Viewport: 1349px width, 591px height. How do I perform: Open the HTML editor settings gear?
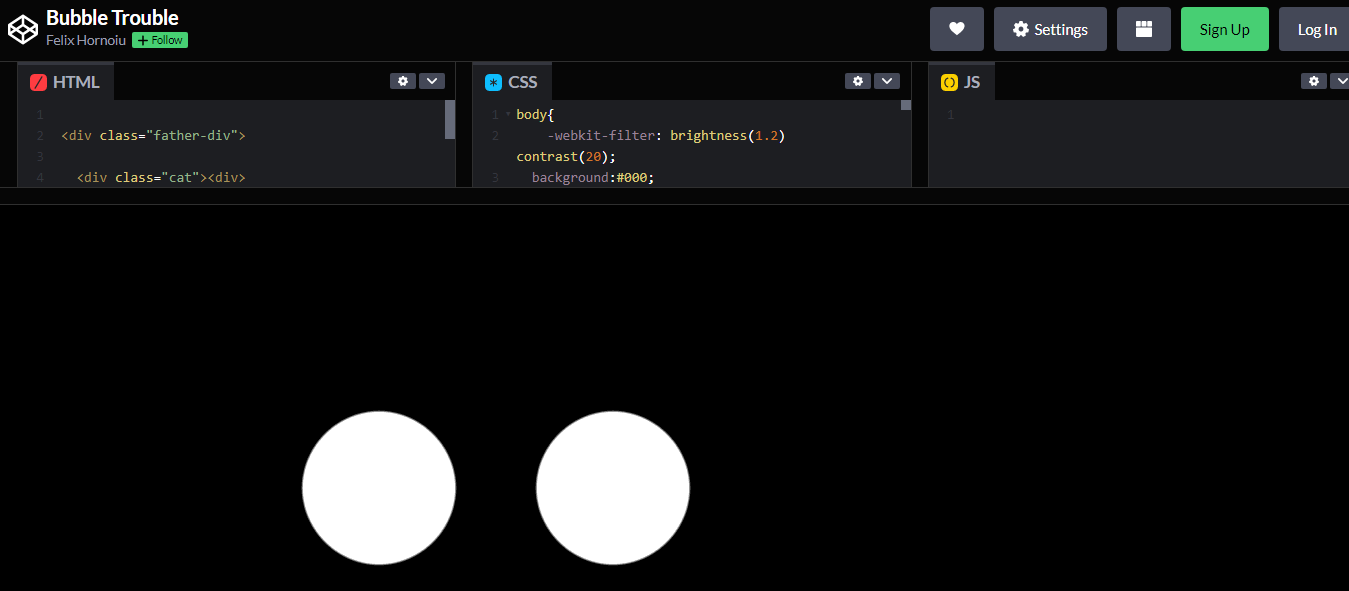(x=403, y=80)
